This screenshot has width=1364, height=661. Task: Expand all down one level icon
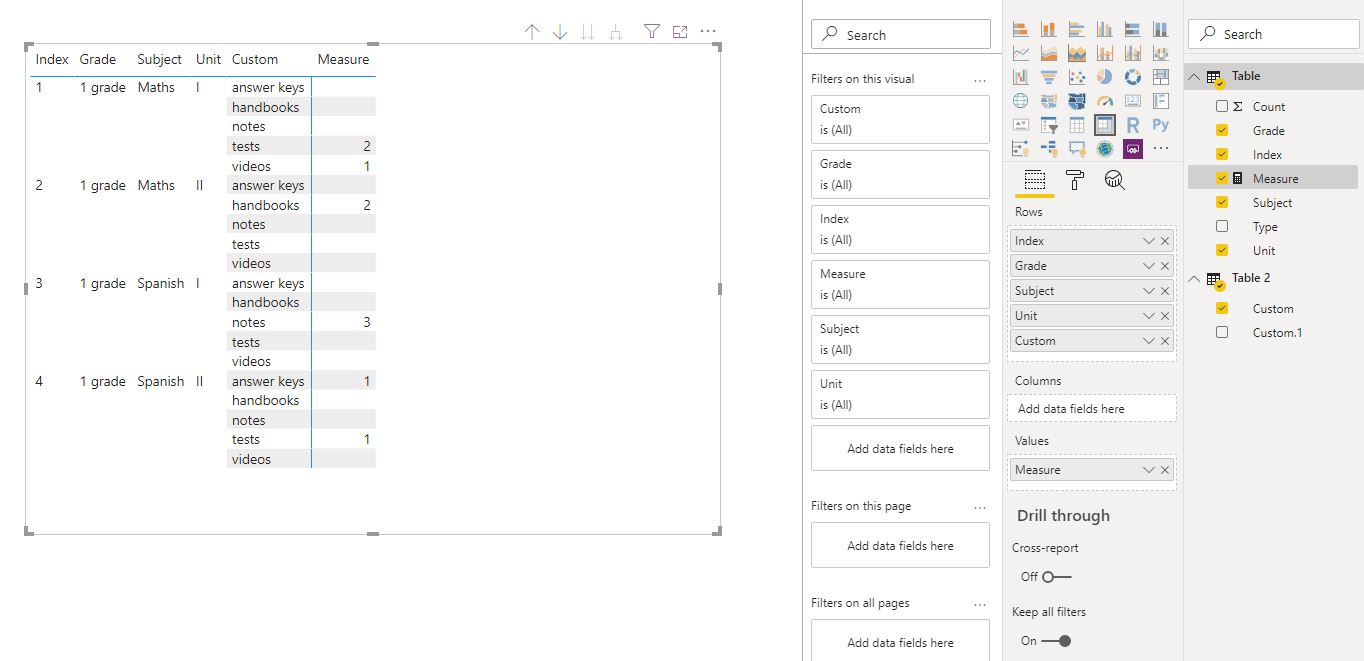616,32
